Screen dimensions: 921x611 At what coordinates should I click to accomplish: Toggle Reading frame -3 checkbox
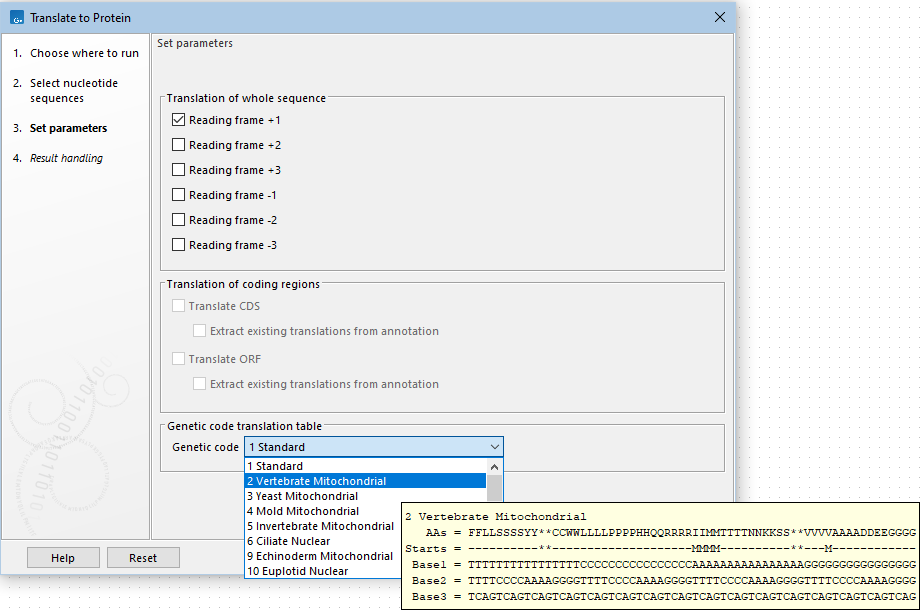[179, 245]
